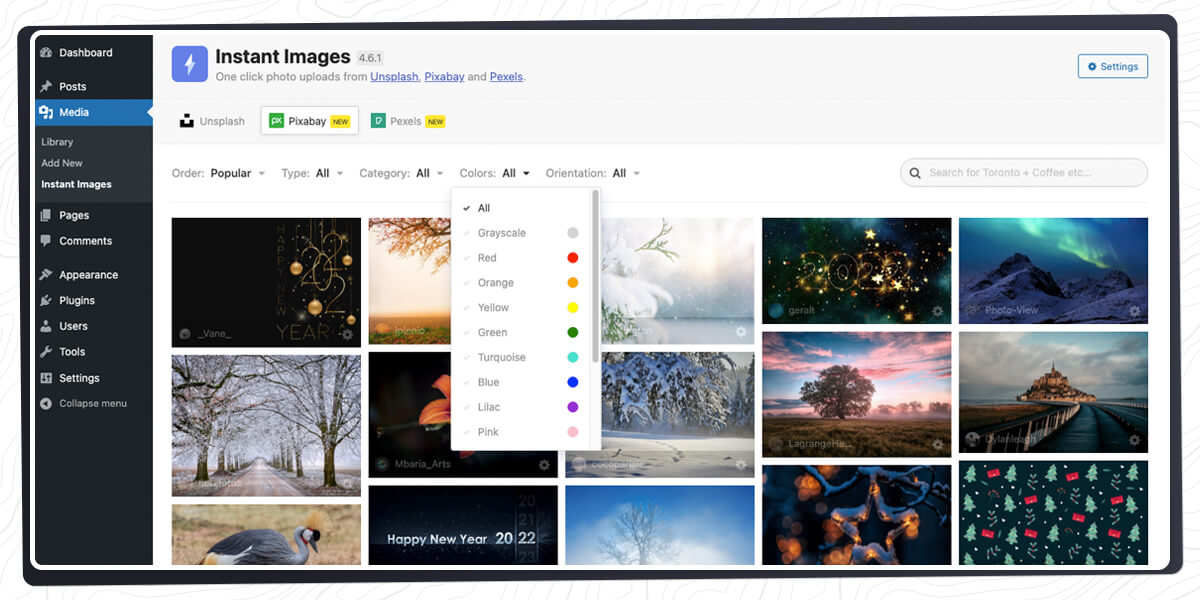The width and height of the screenshot is (1200, 600).
Task: Open the Category: All dropdown
Action: [401, 173]
